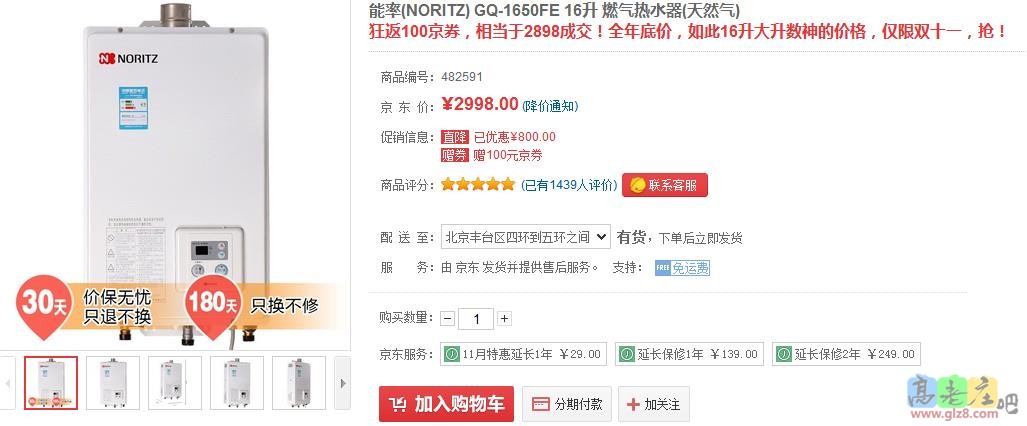
Task: Open the 降价通知 price alert link
Action: point(550,106)
